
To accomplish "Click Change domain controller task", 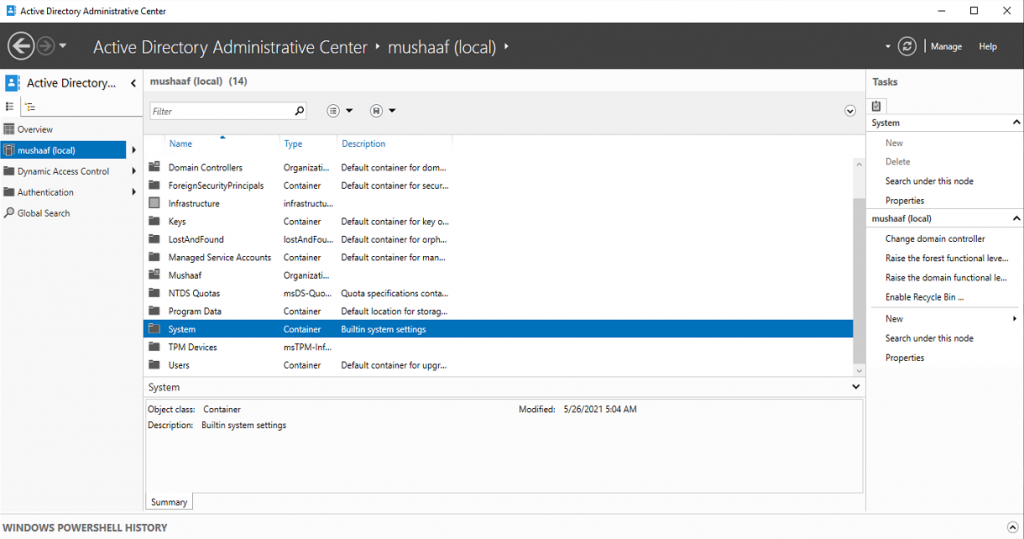I will (935, 238).
